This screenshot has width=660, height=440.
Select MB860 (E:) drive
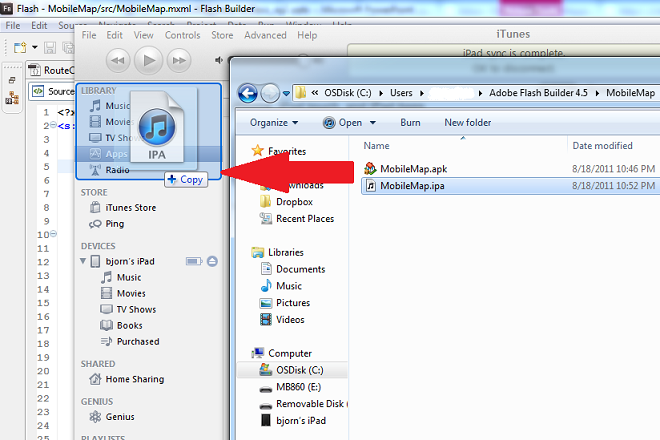tap(298, 387)
